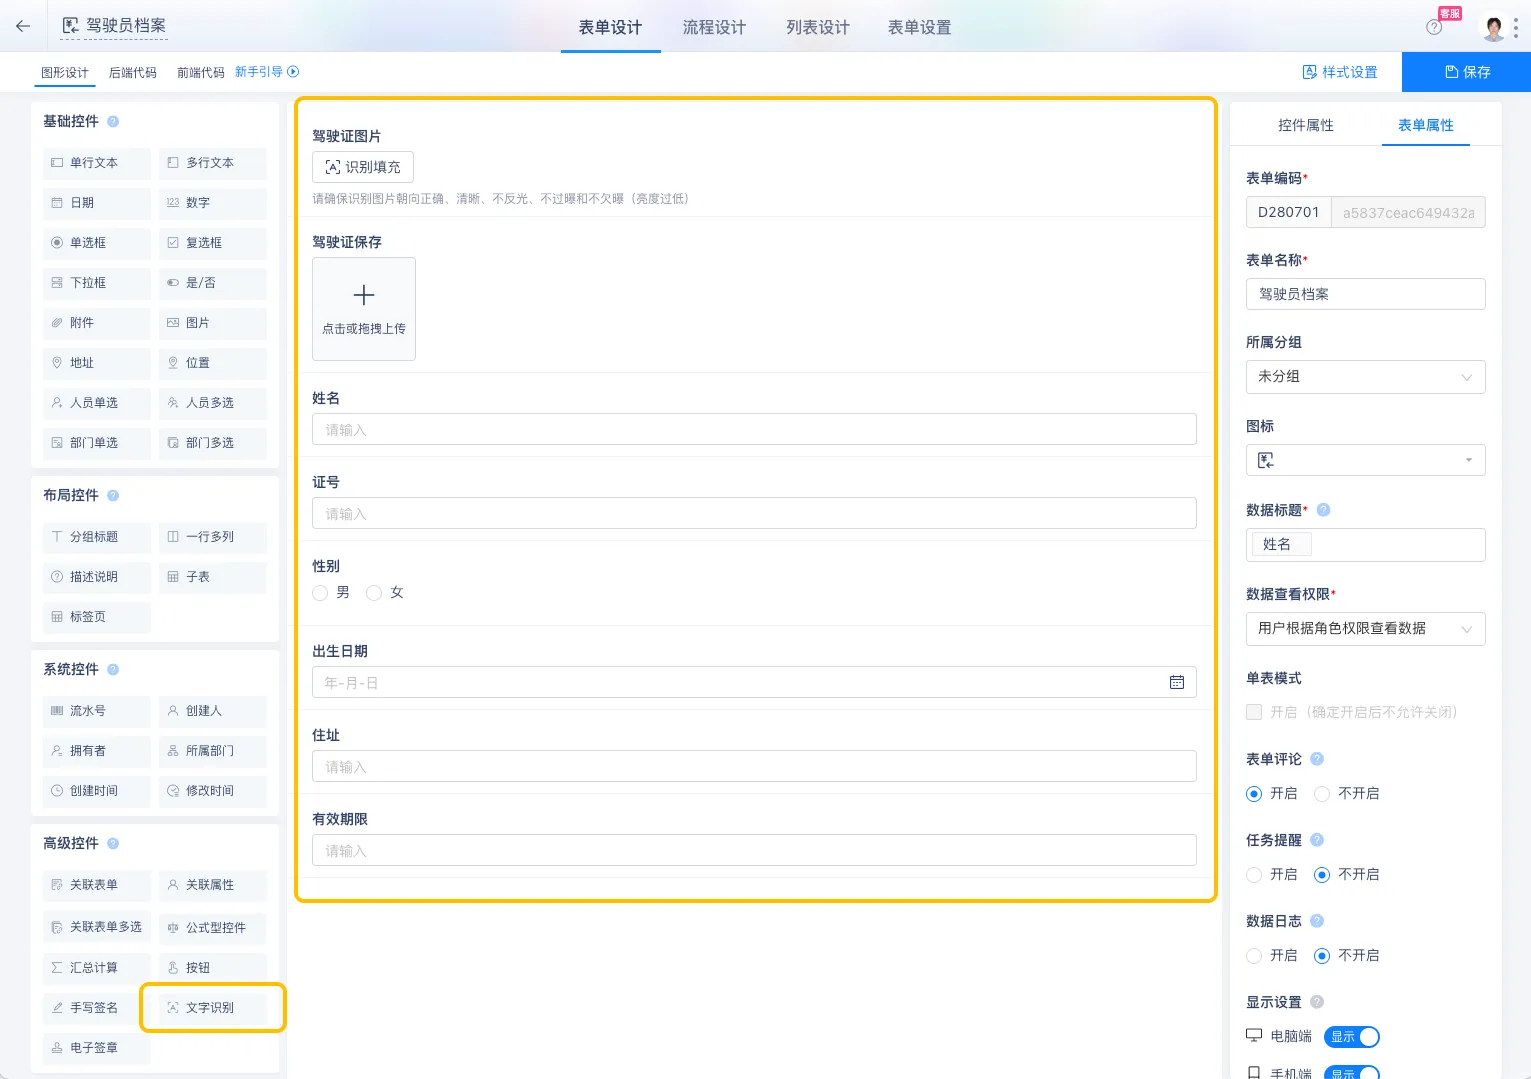Select the 文字识别 control
1531x1079 pixels.
tap(212, 1008)
